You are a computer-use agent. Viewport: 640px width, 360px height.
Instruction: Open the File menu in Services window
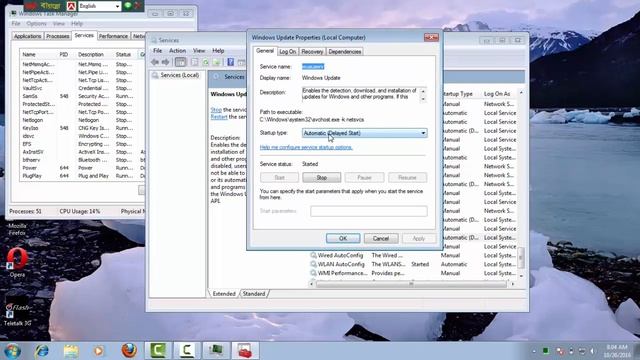pyautogui.click(x=158, y=51)
